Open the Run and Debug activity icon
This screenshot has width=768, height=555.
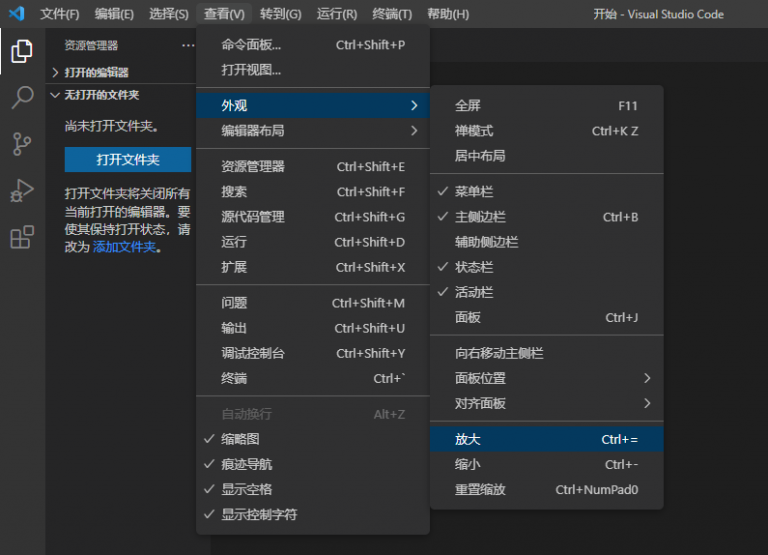coord(22,191)
